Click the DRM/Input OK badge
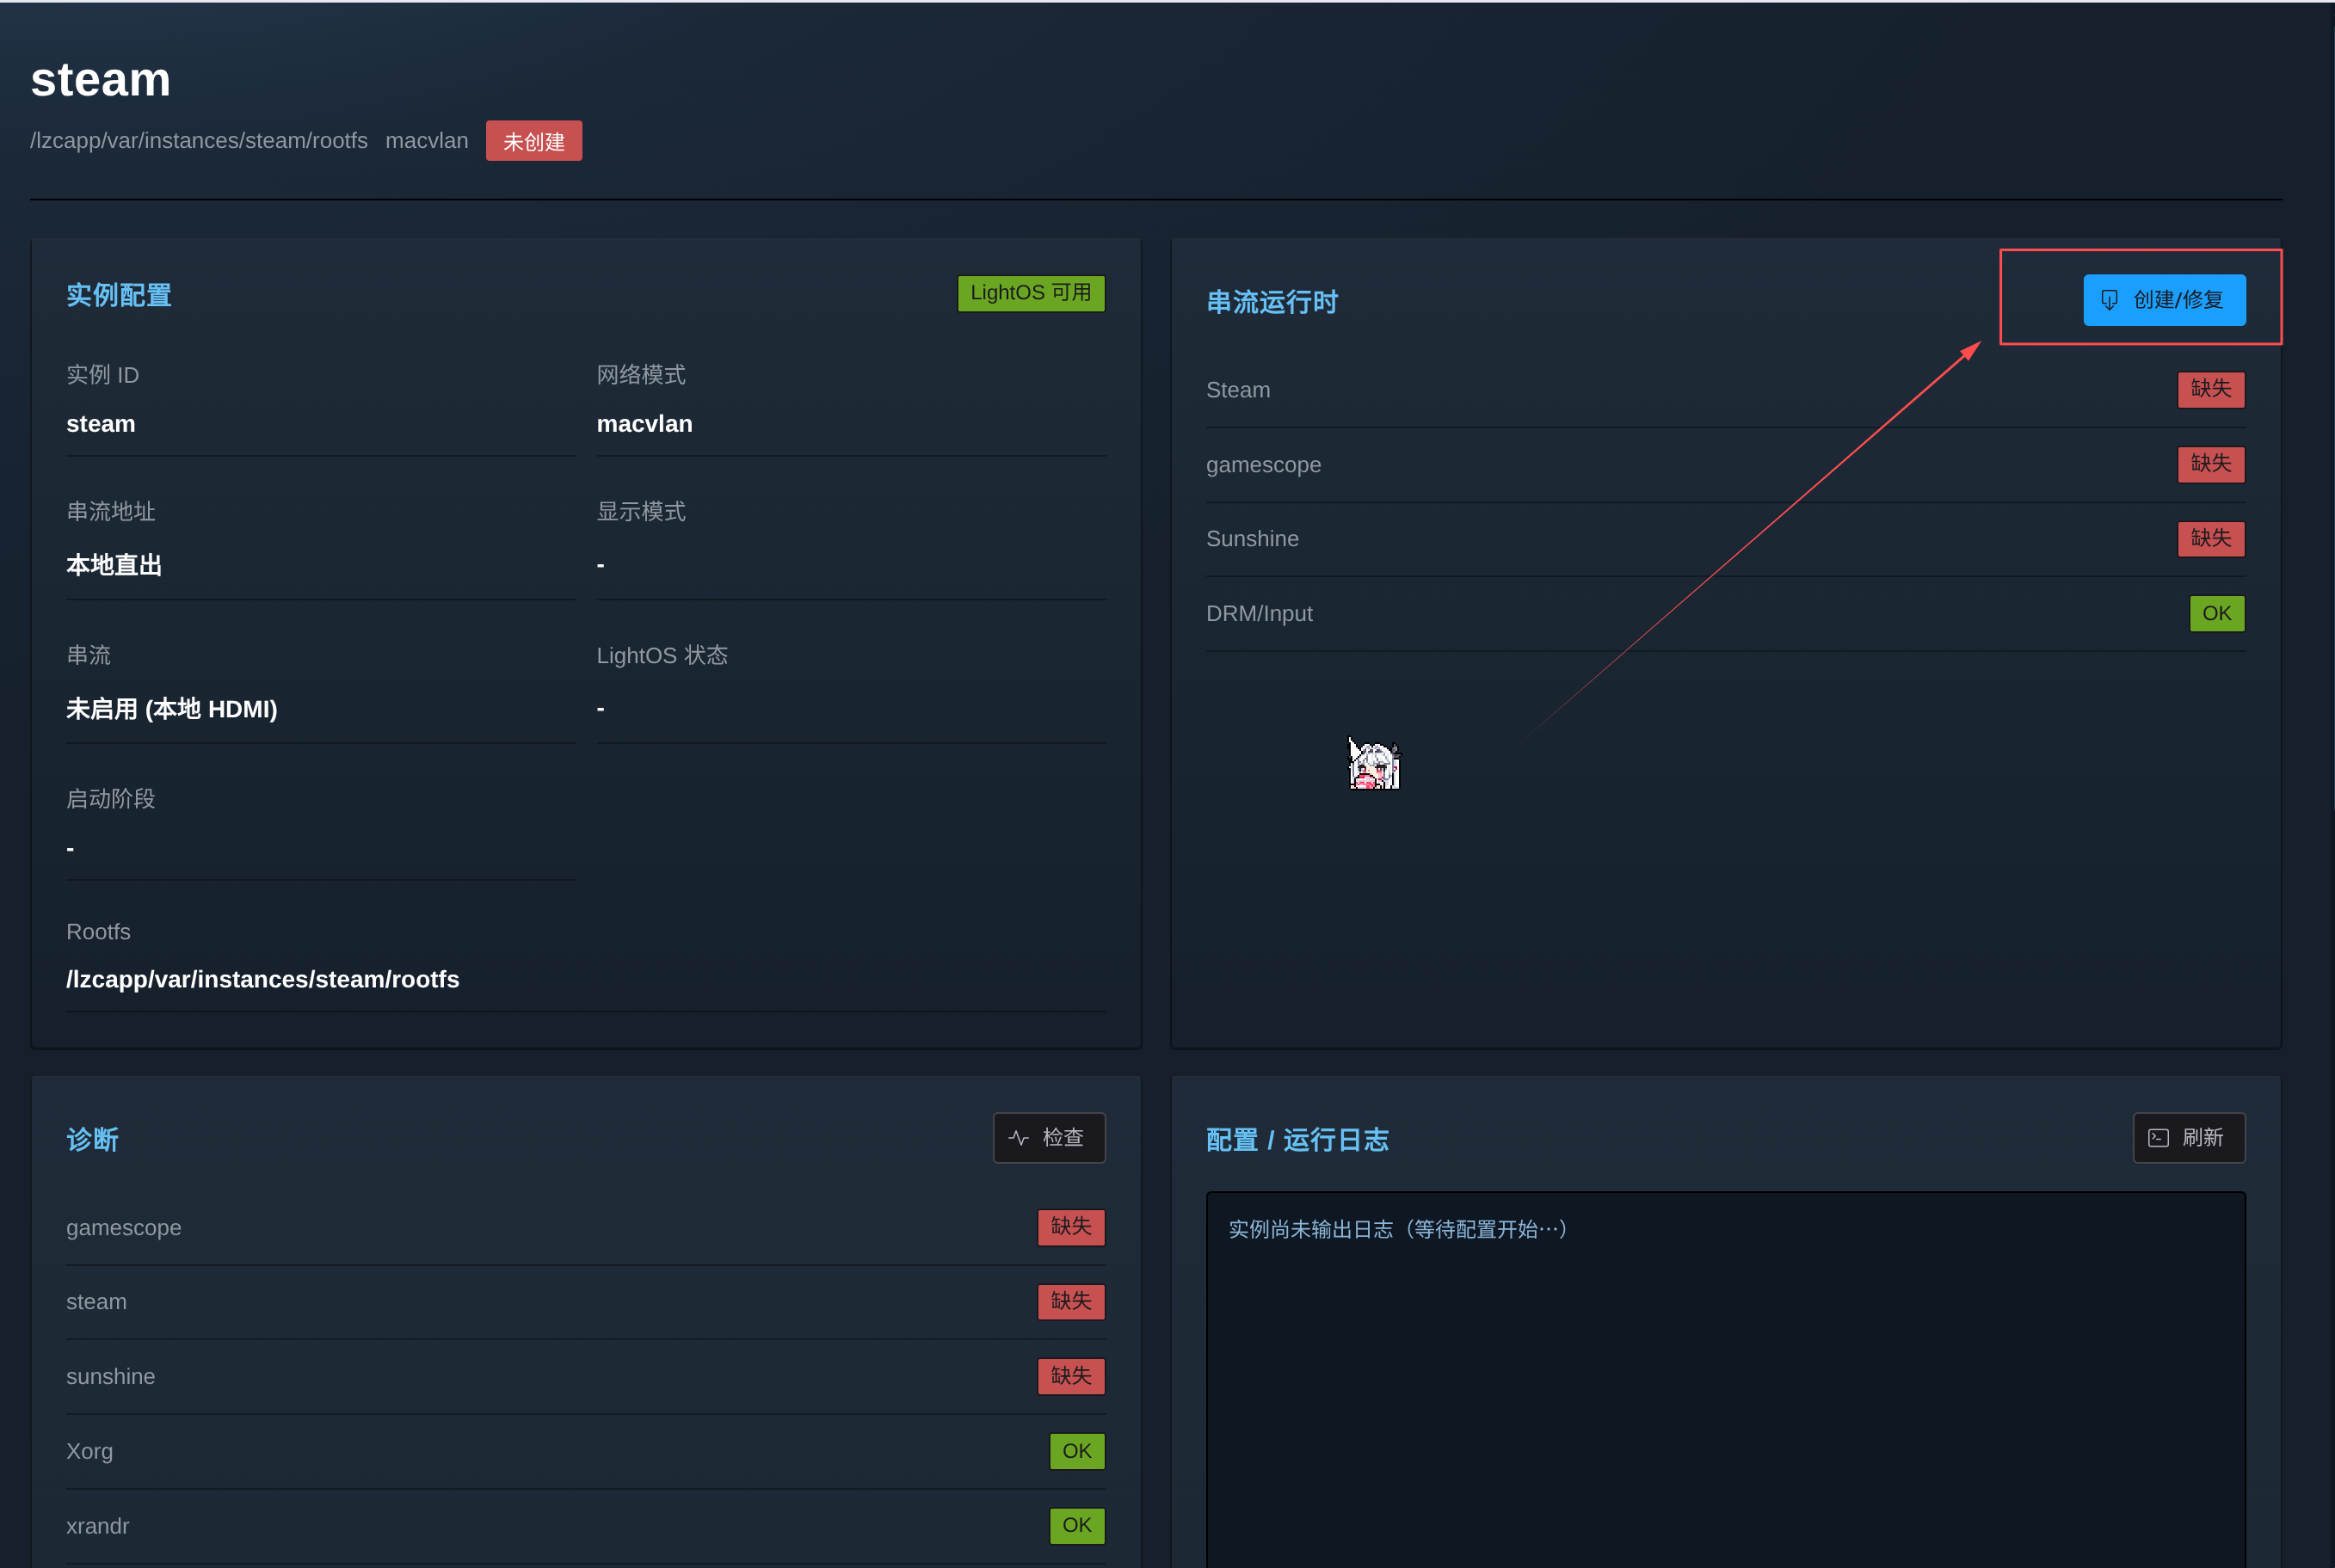This screenshot has height=1568, width=2335. tap(2217, 613)
